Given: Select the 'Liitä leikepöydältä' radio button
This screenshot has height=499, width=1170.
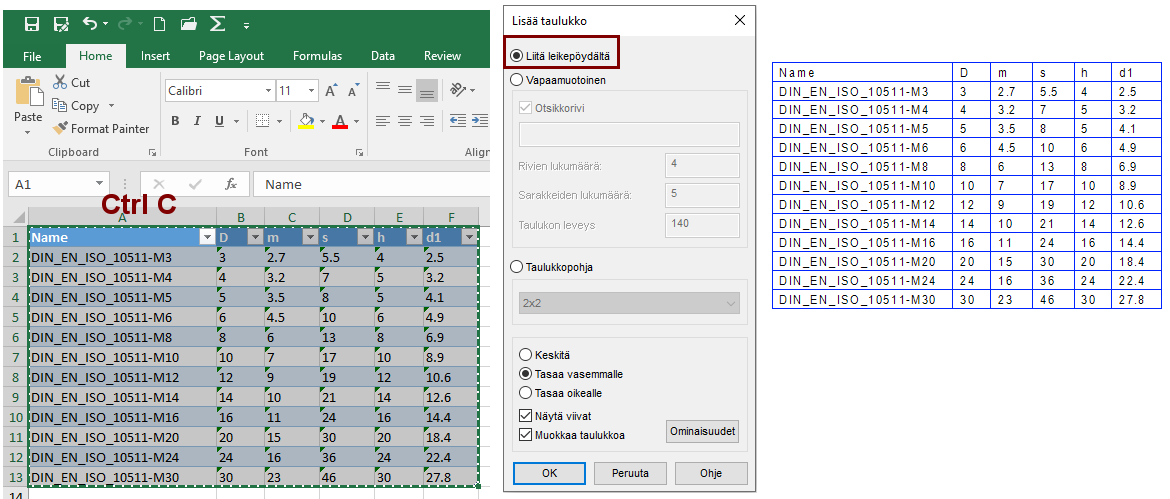Looking at the screenshot, I should point(517,56).
